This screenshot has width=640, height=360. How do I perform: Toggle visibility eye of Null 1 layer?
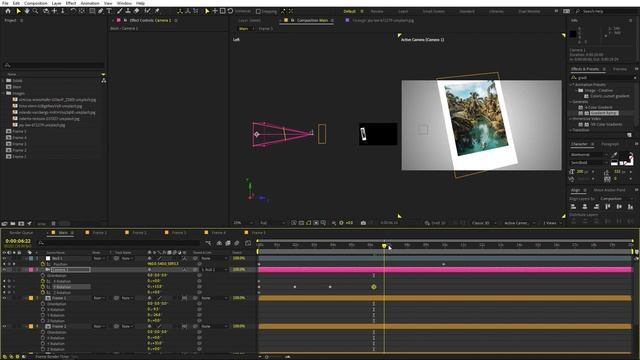[x=4, y=258]
